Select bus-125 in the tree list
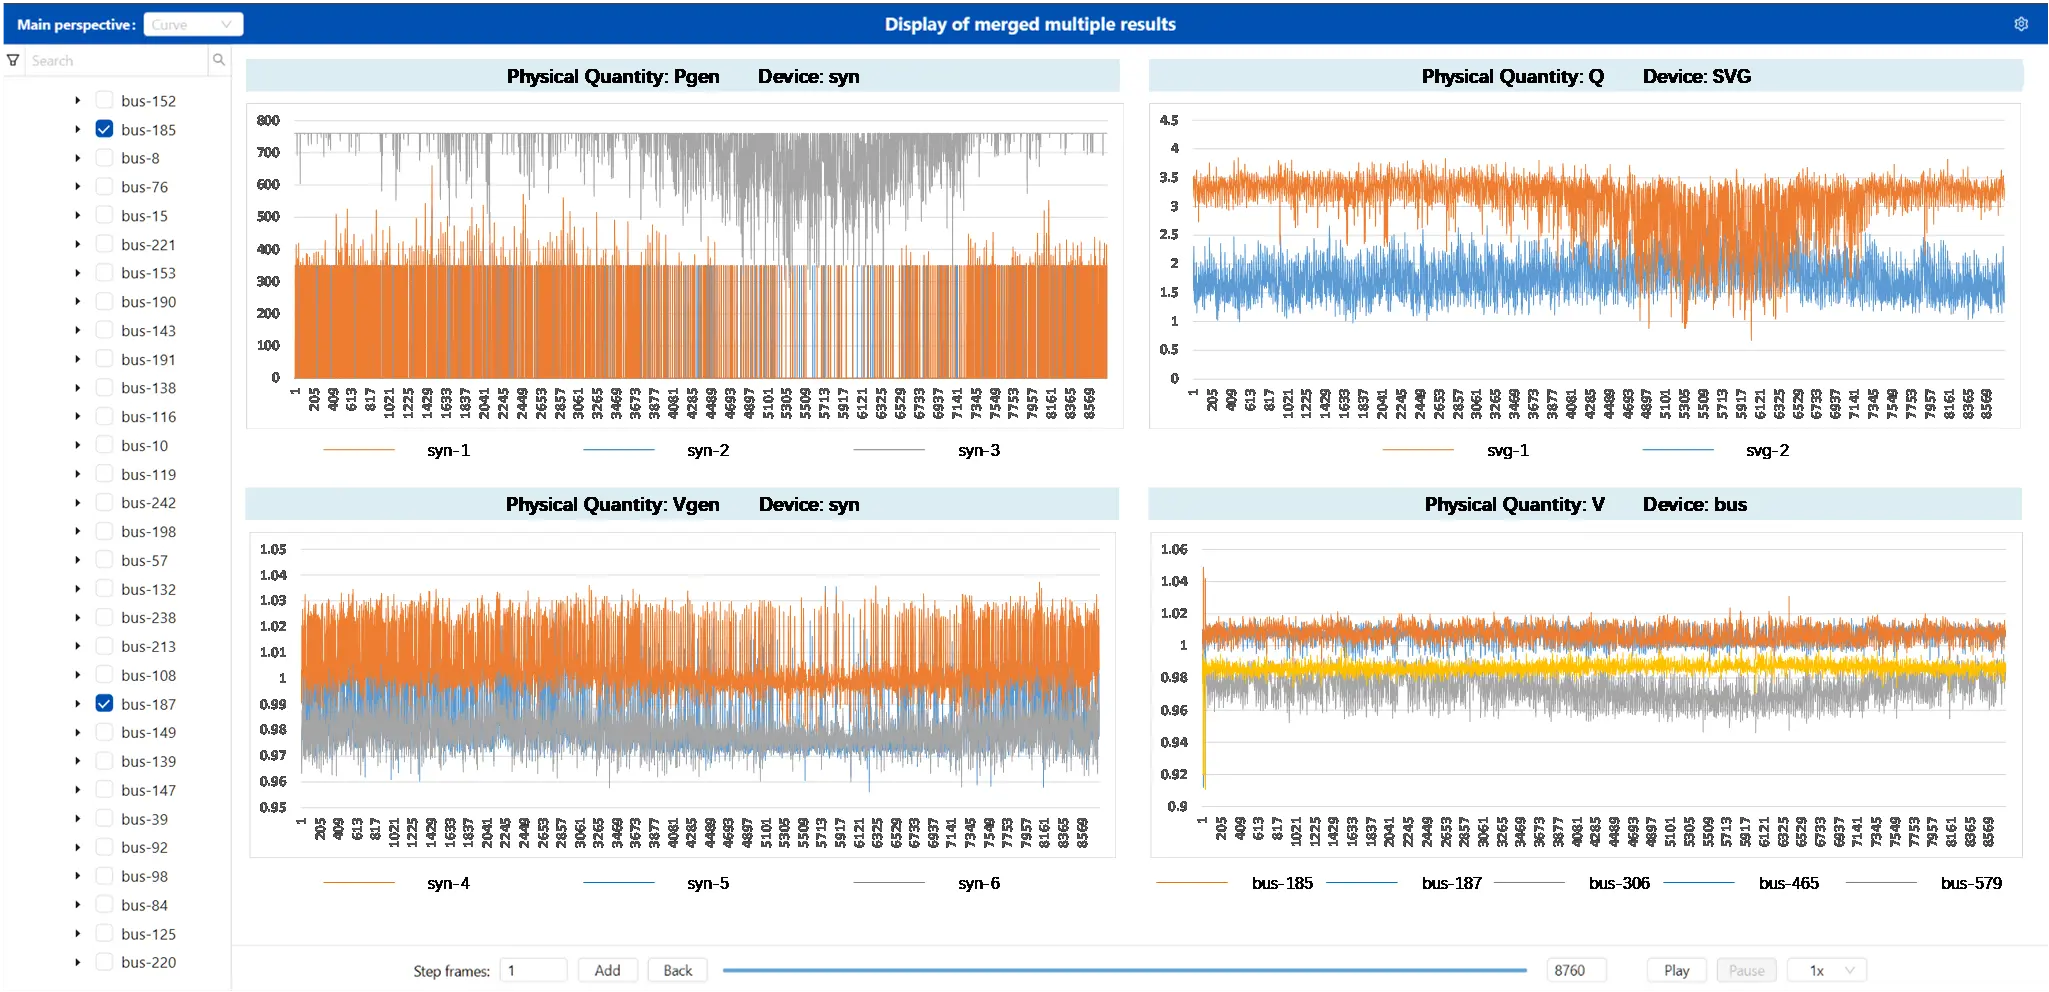Screen dimensions: 2049x992 pyautogui.click(x=148, y=934)
